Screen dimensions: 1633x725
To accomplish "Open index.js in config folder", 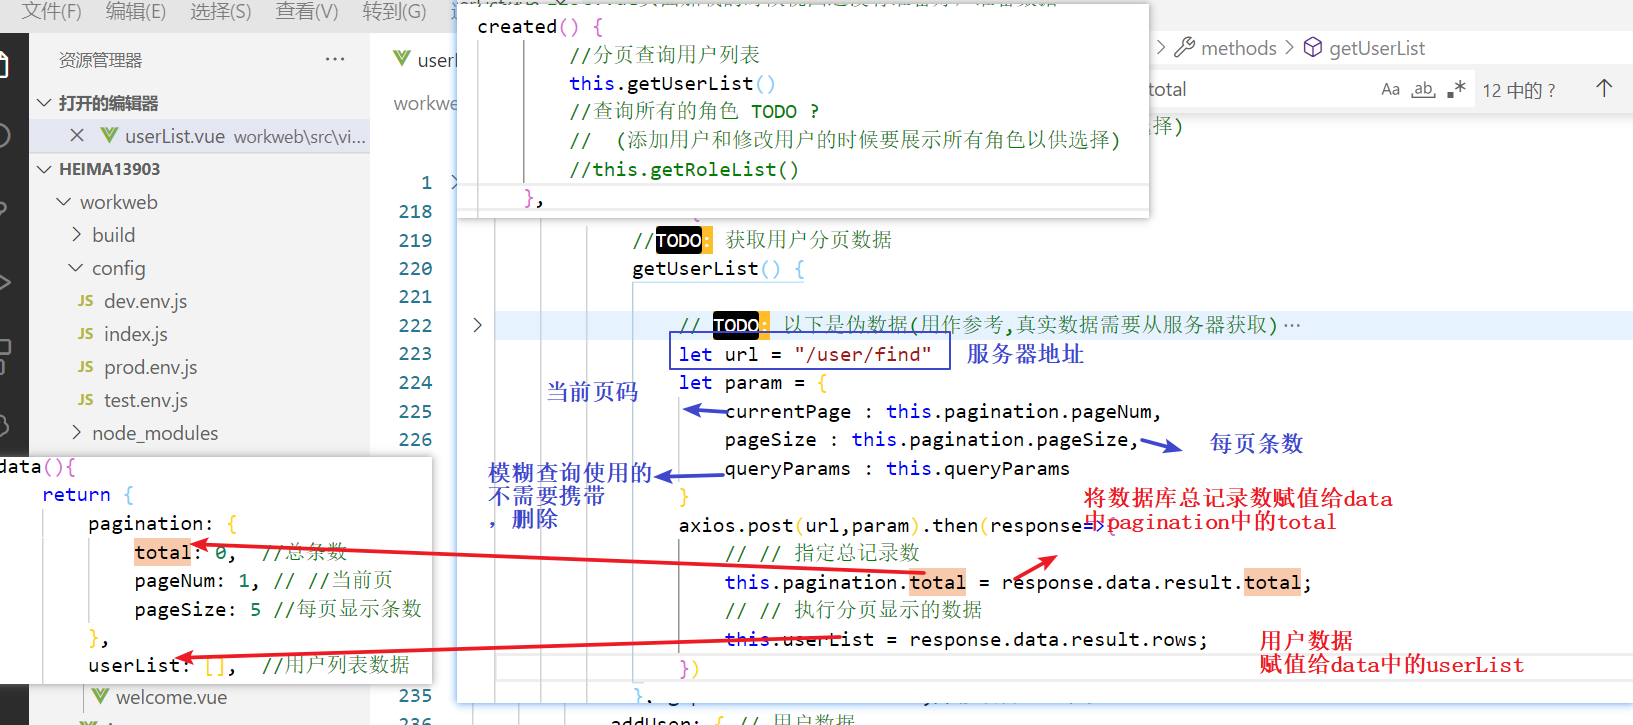I will pos(135,334).
